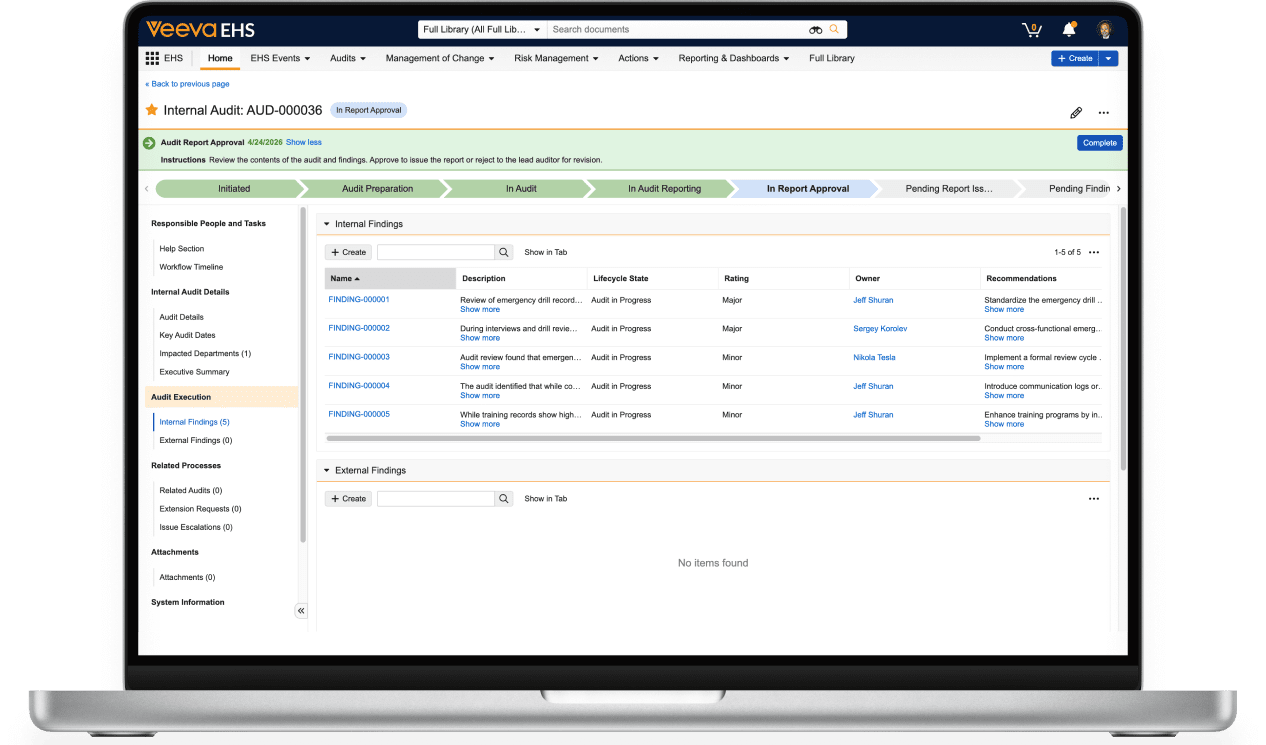This screenshot has width=1266, height=745.
Task: Select Extension Requests (0) in sidebar
Action: click(x=200, y=509)
